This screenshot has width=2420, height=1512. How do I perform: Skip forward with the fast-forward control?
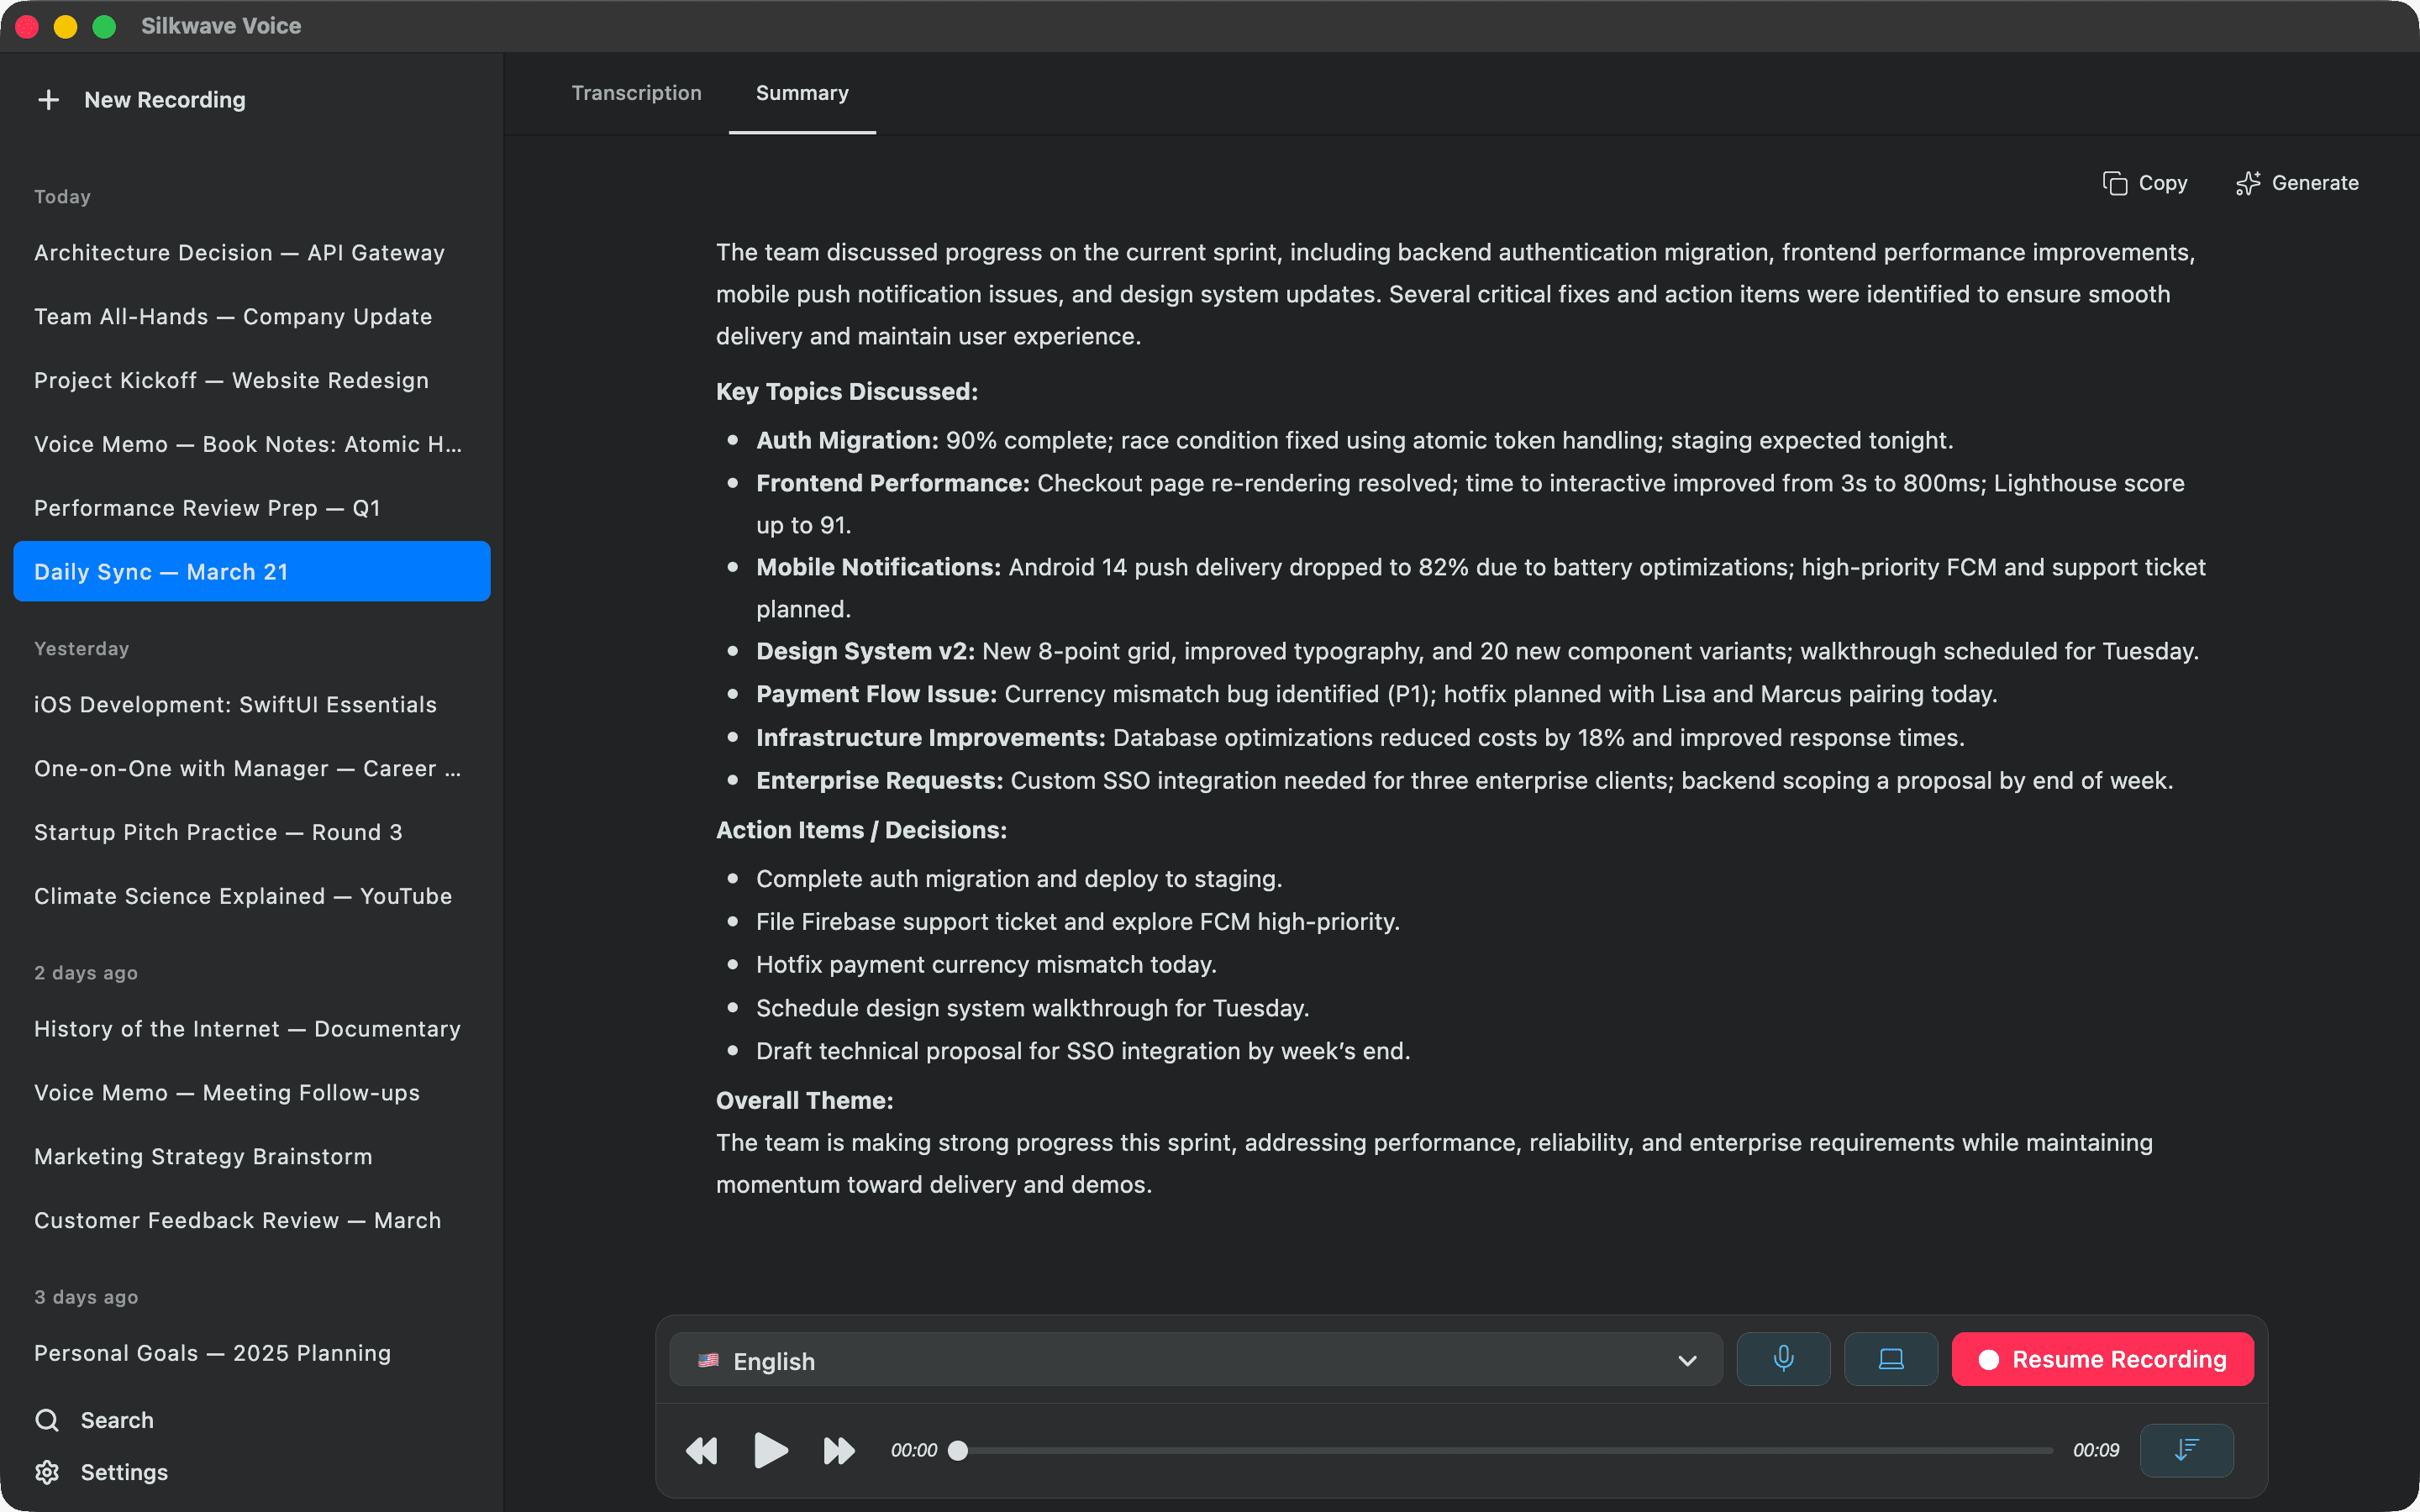pyautogui.click(x=838, y=1450)
